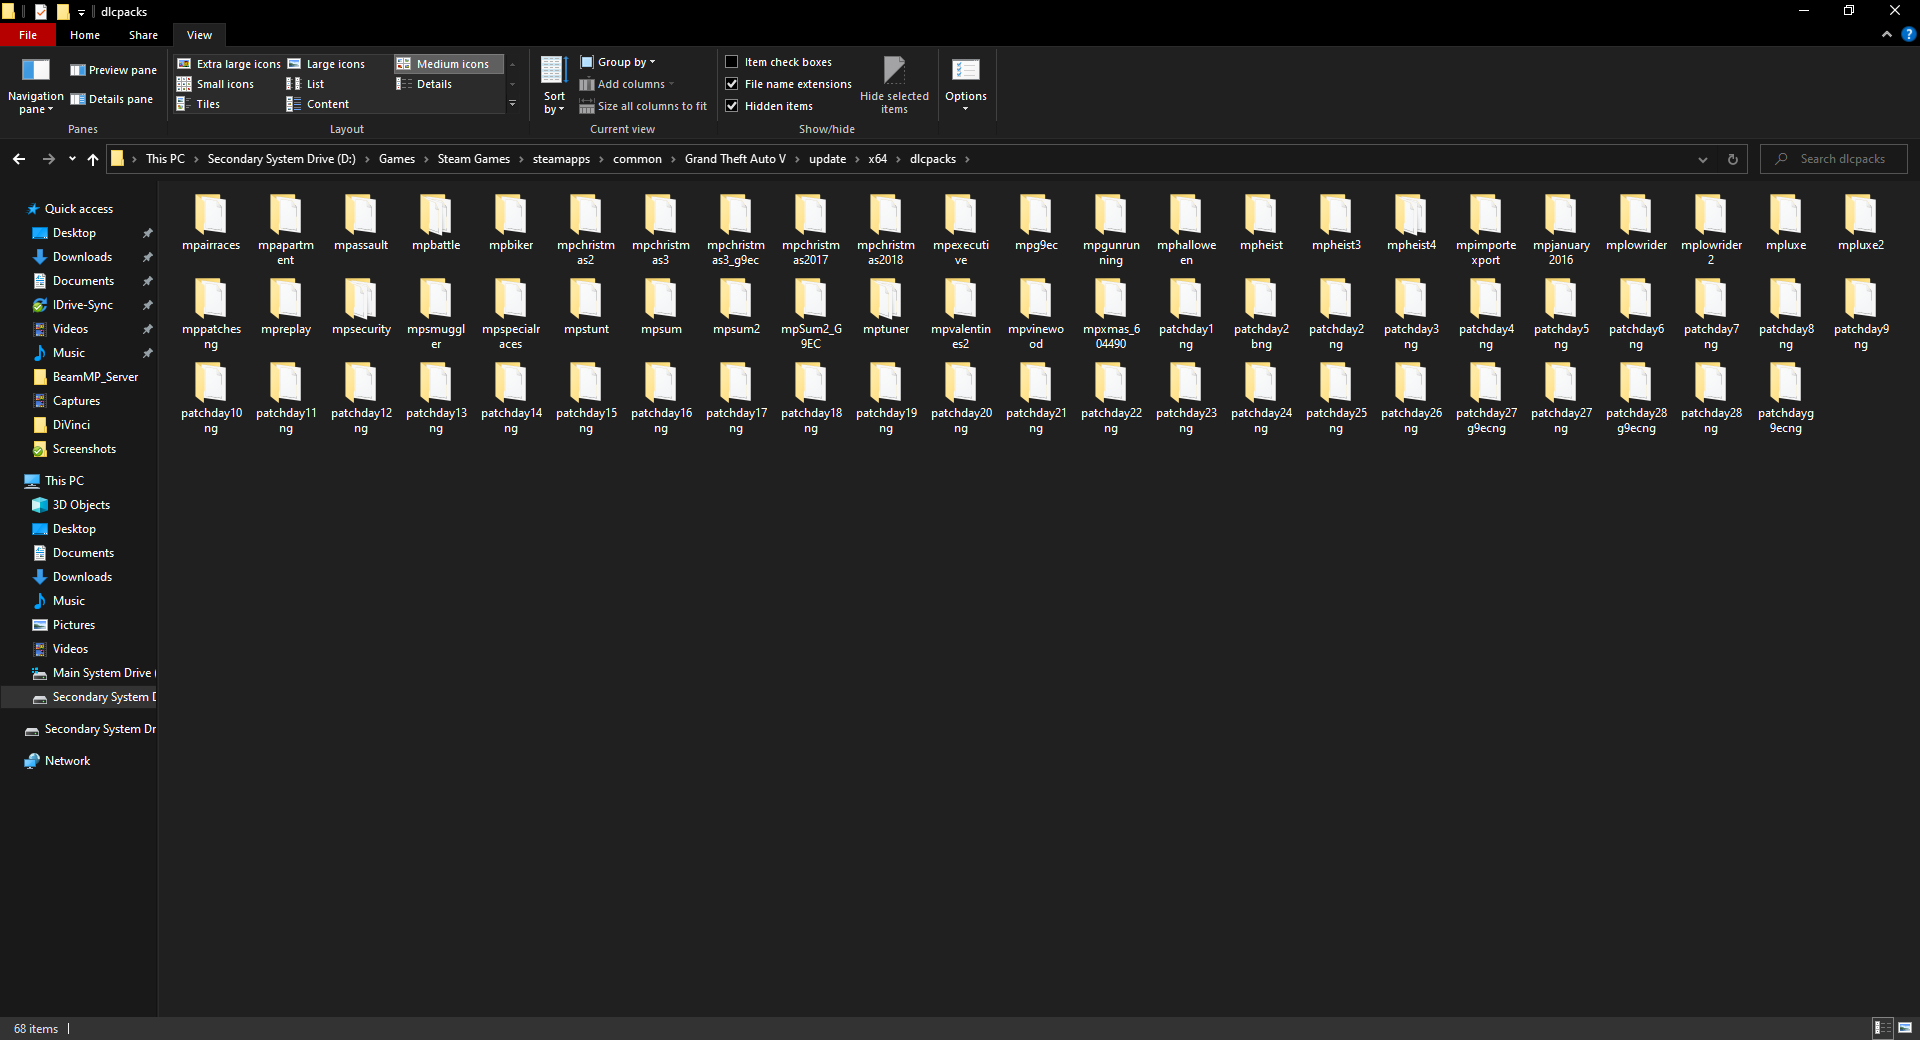Go forward in folder history
This screenshot has width=1920, height=1040.
tap(48, 159)
